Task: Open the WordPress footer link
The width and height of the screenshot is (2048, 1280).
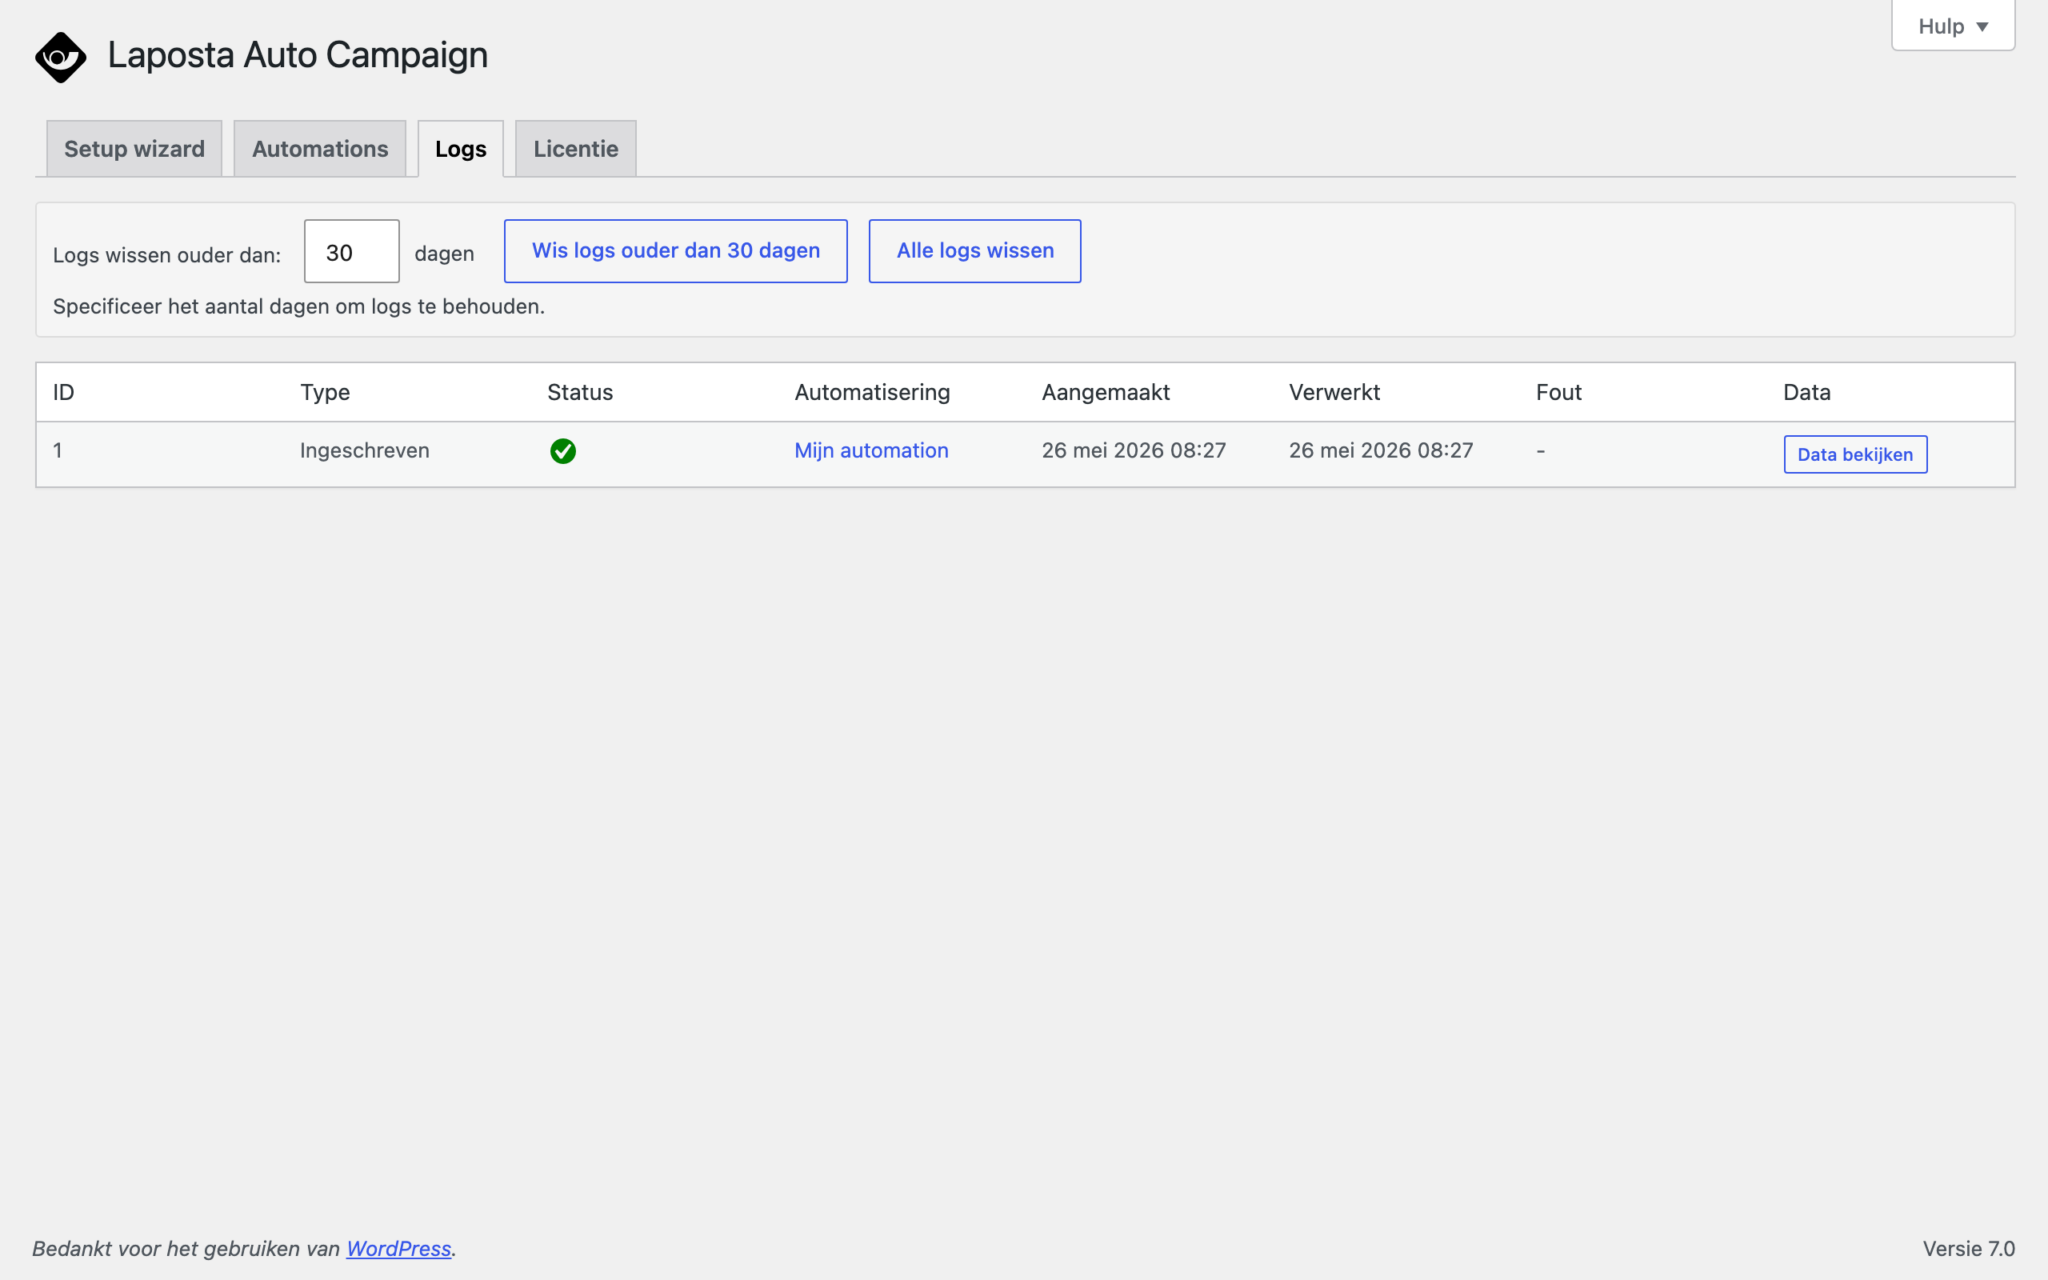Action: click(399, 1249)
